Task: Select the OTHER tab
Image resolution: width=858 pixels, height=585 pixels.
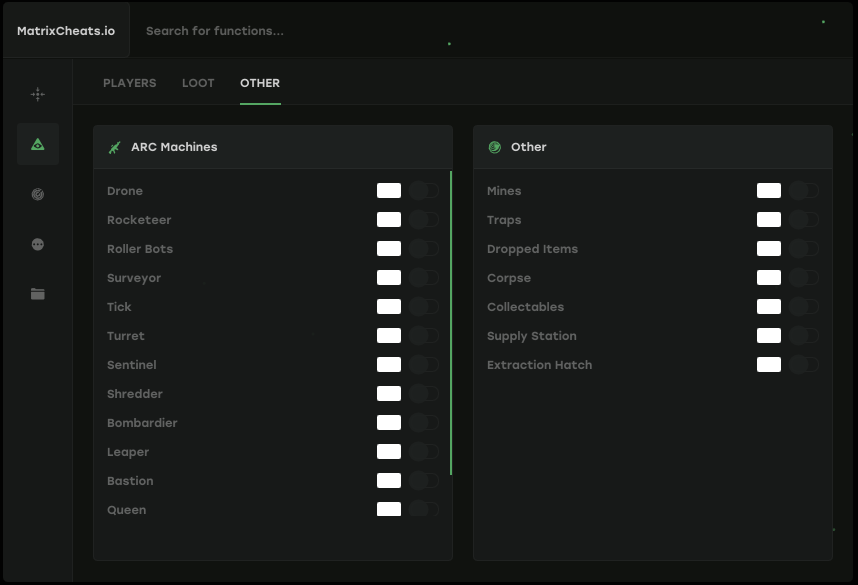Action: (260, 83)
